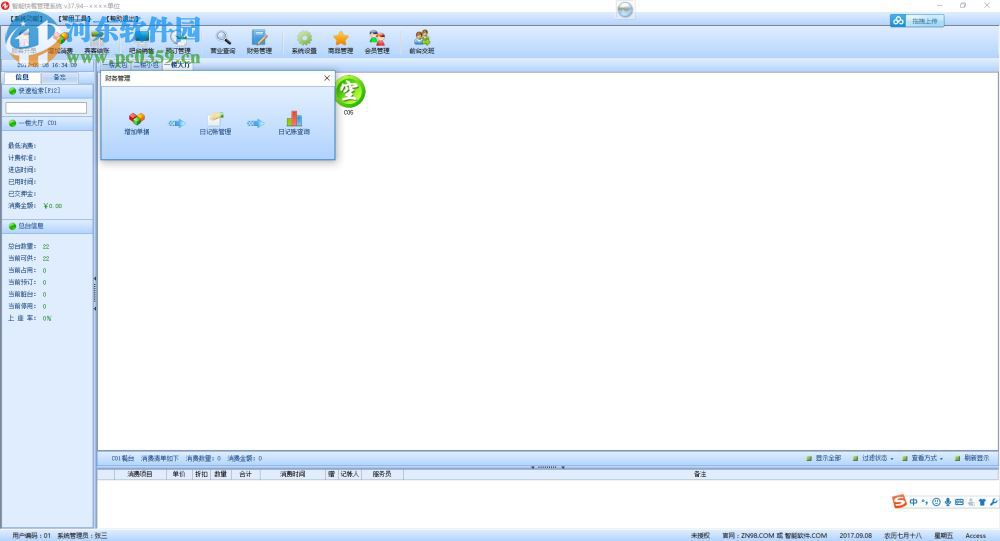Click Sogou input method S logo
The width and height of the screenshot is (1000, 541).
tap(899, 501)
